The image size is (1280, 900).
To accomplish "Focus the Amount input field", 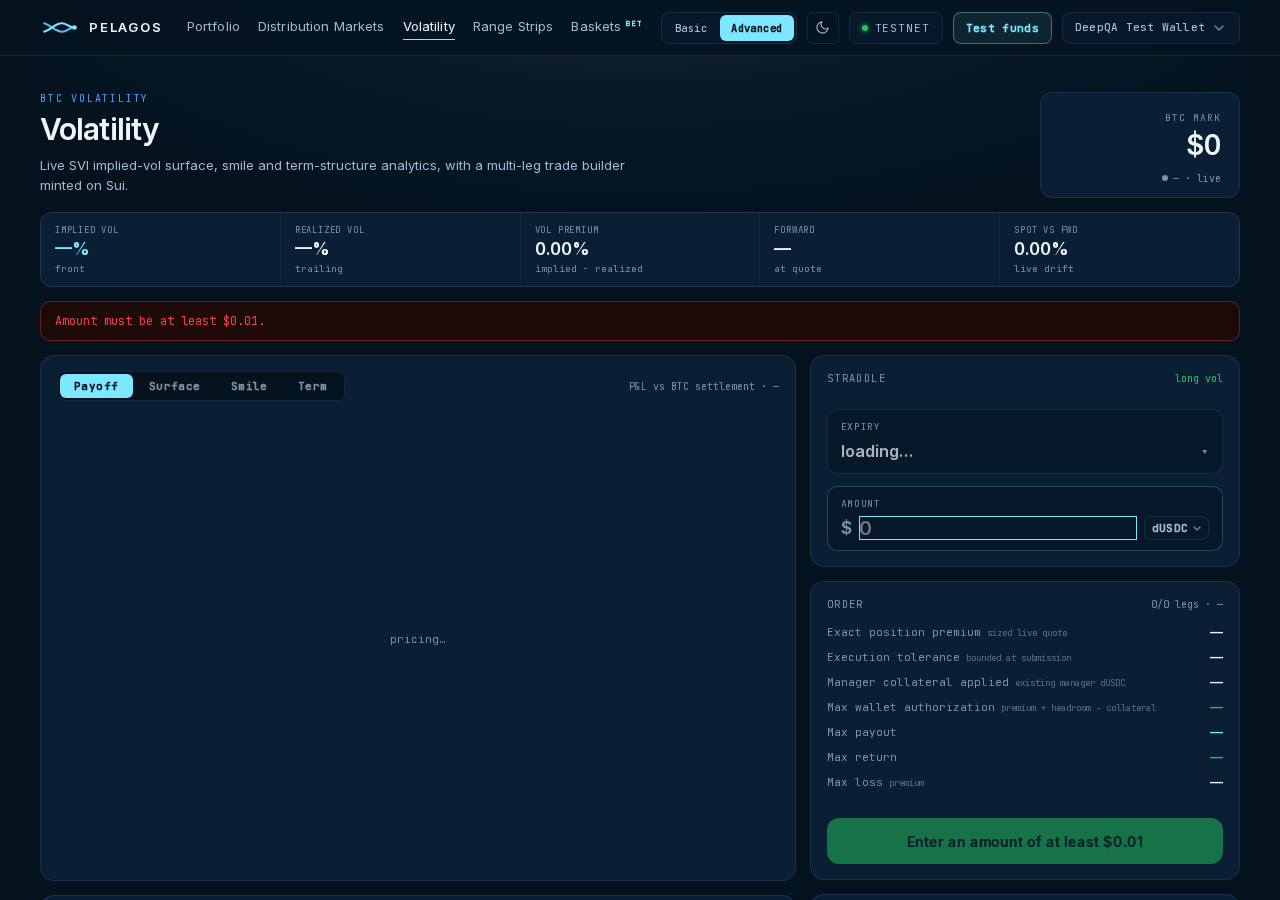I will 998,528.
